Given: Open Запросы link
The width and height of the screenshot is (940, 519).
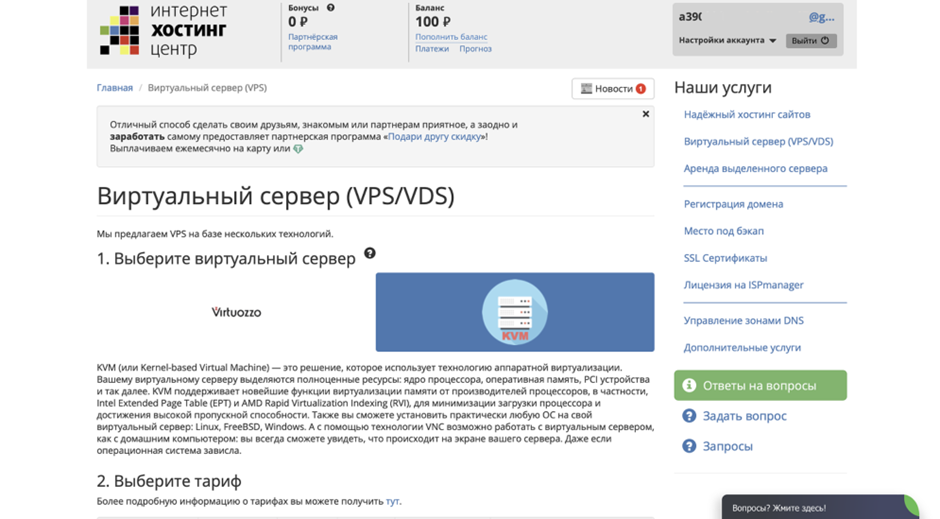Looking at the screenshot, I should [x=728, y=446].
